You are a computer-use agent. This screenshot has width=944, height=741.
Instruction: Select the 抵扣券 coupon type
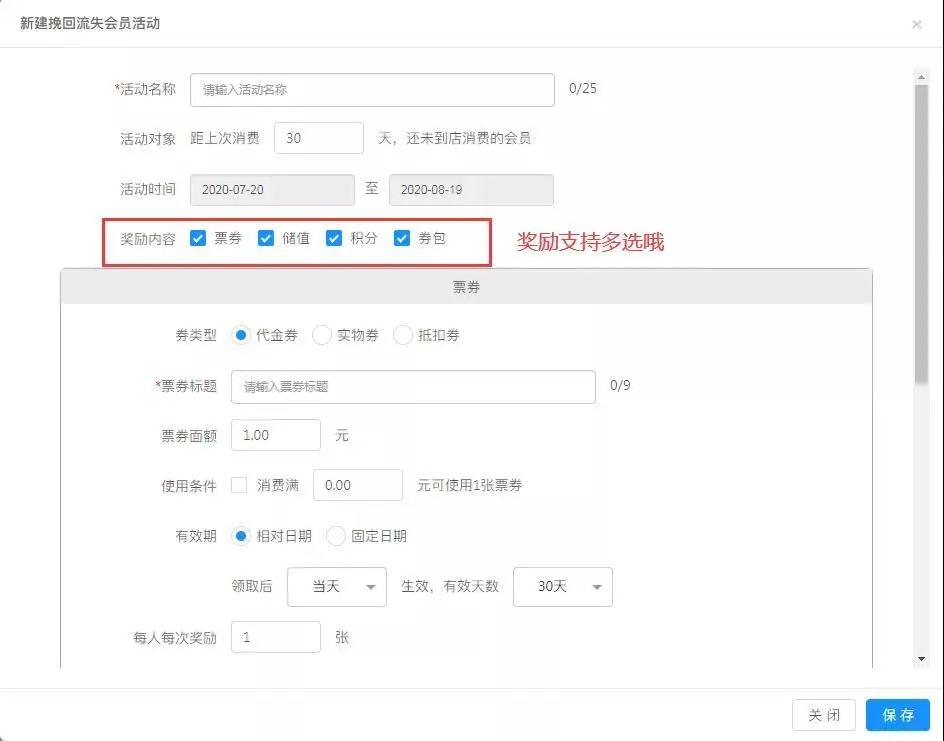(403, 336)
